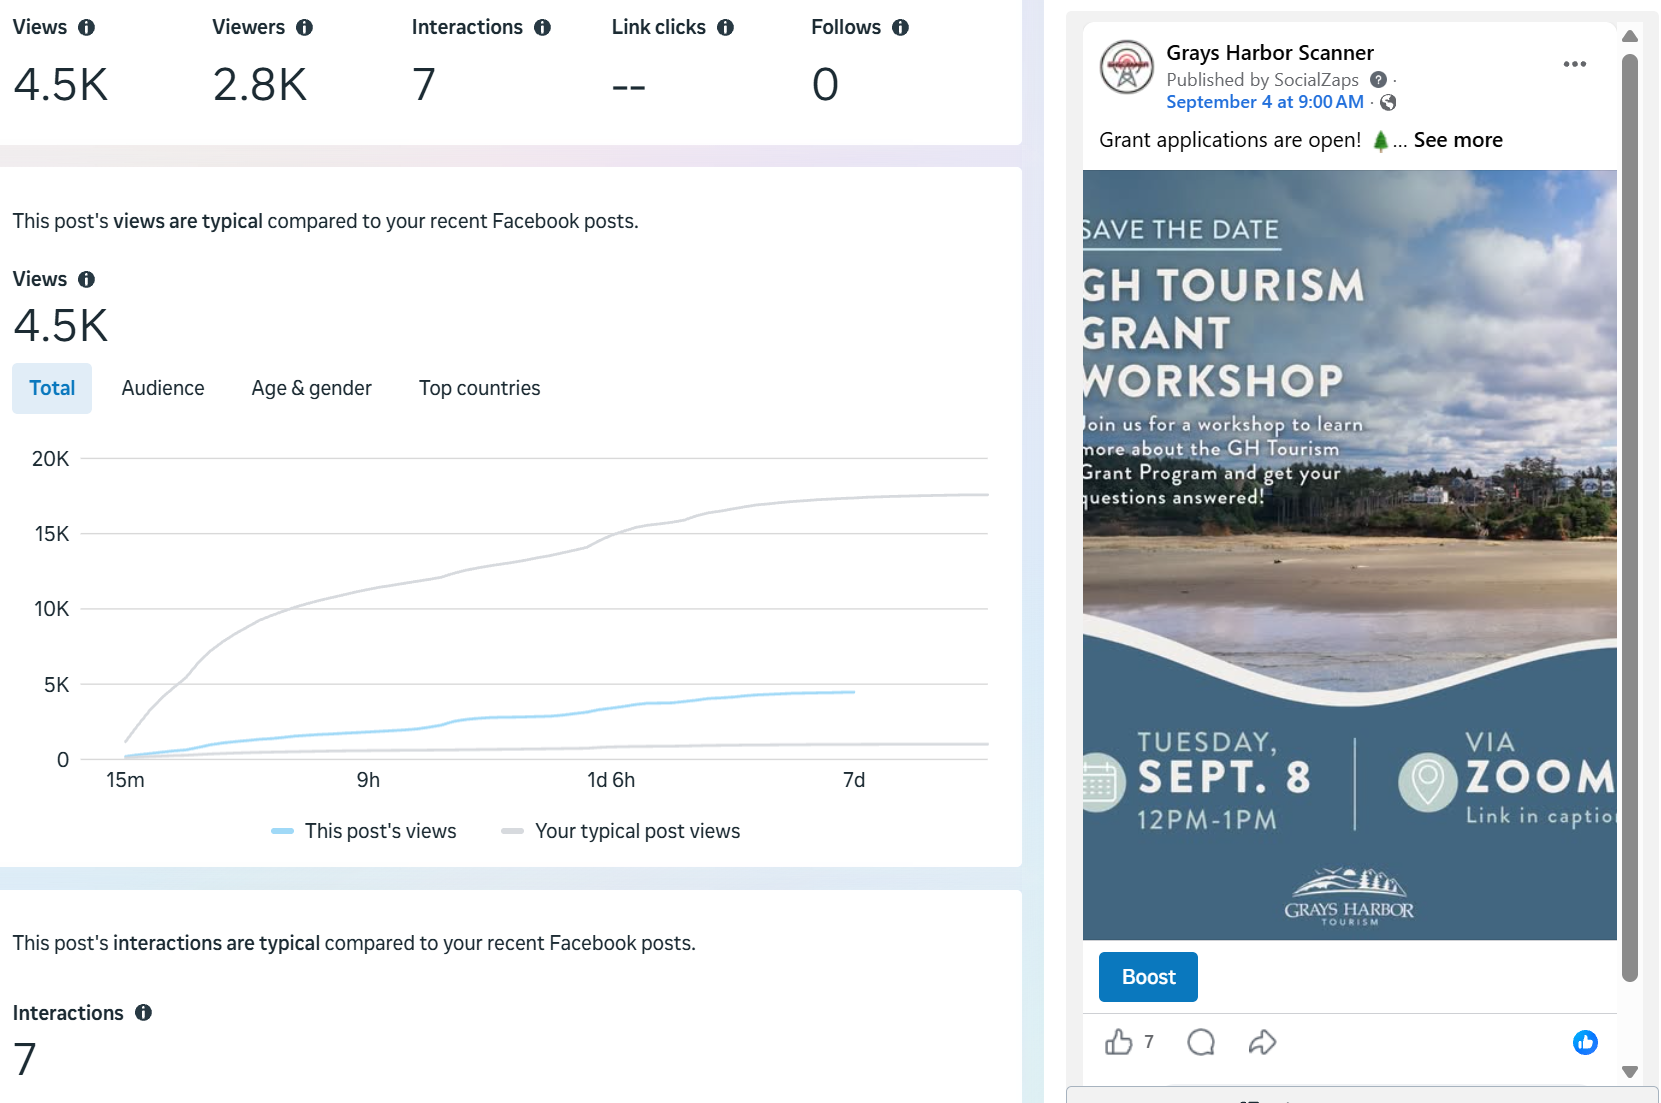Screen dimensions: 1661x1103
Task: Select the Total tab
Action: tap(52, 388)
